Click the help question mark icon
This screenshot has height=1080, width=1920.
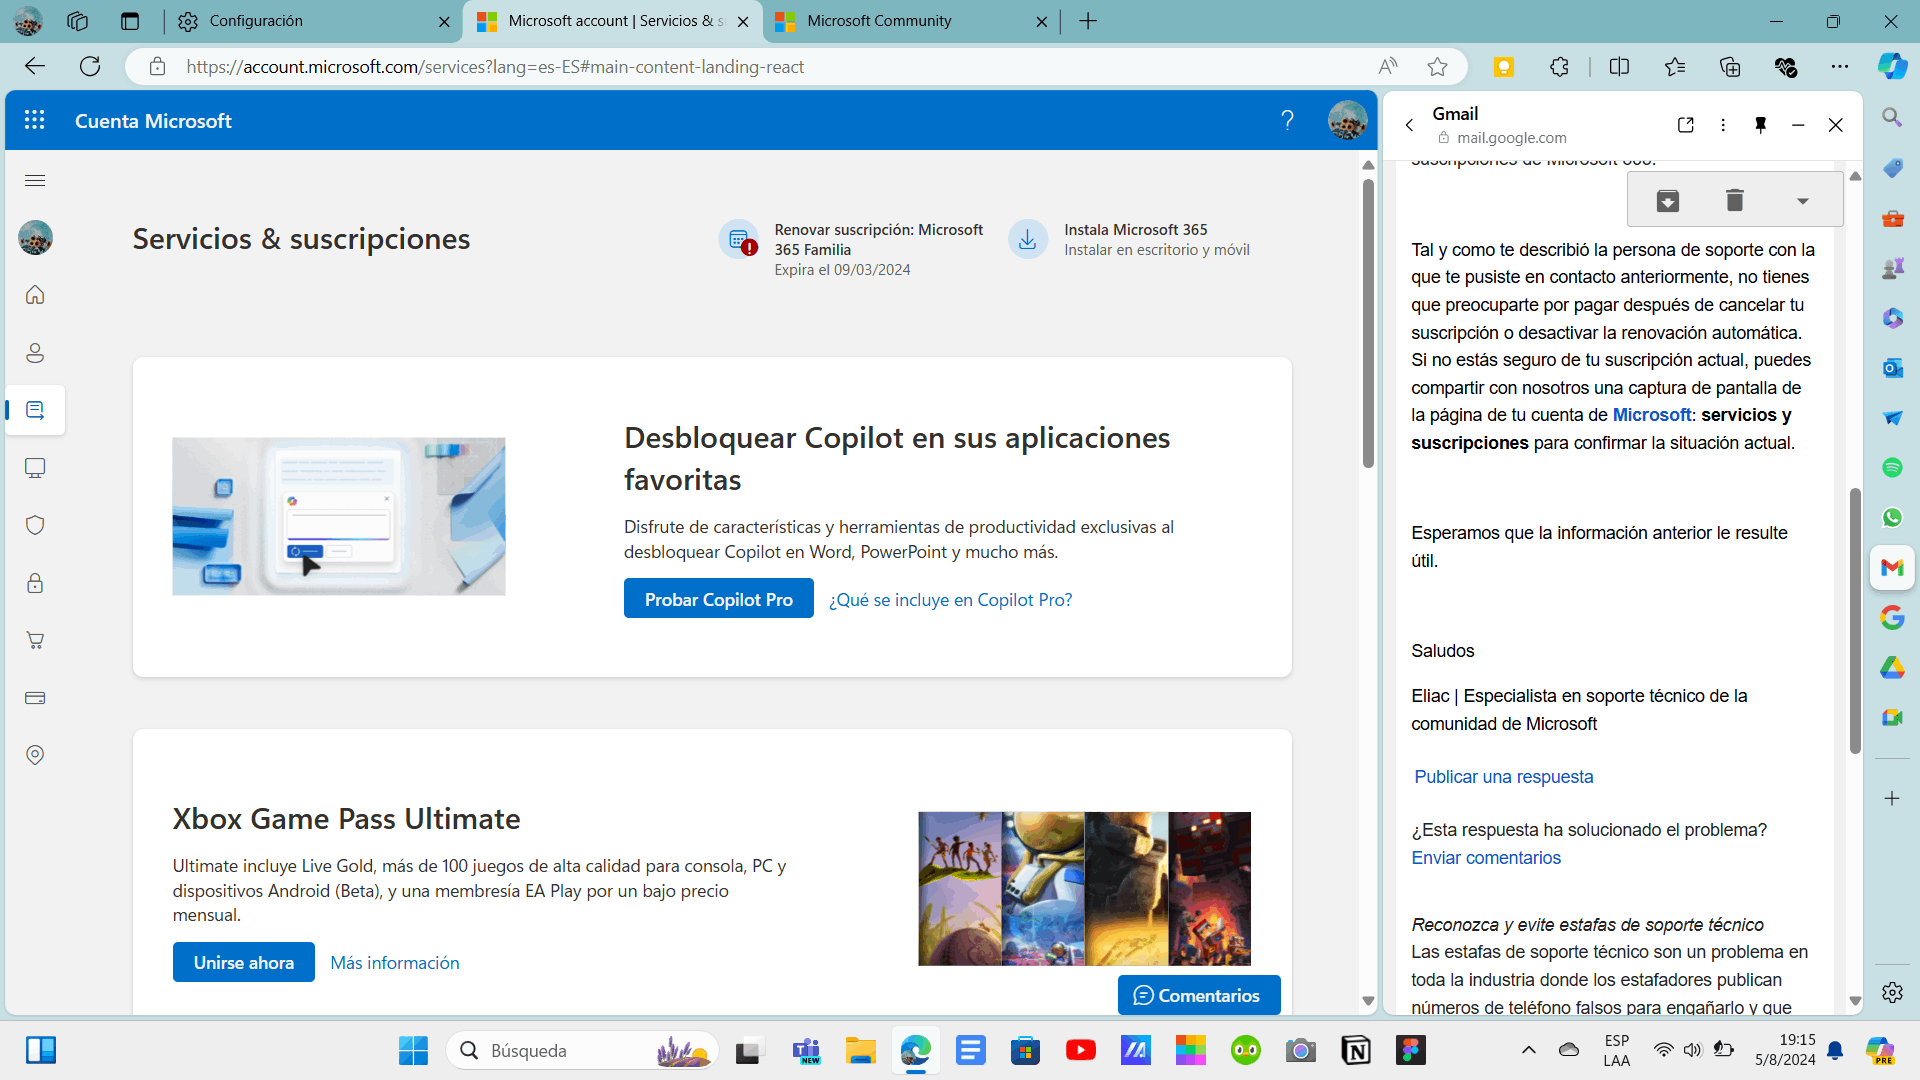click(1287, 120)
